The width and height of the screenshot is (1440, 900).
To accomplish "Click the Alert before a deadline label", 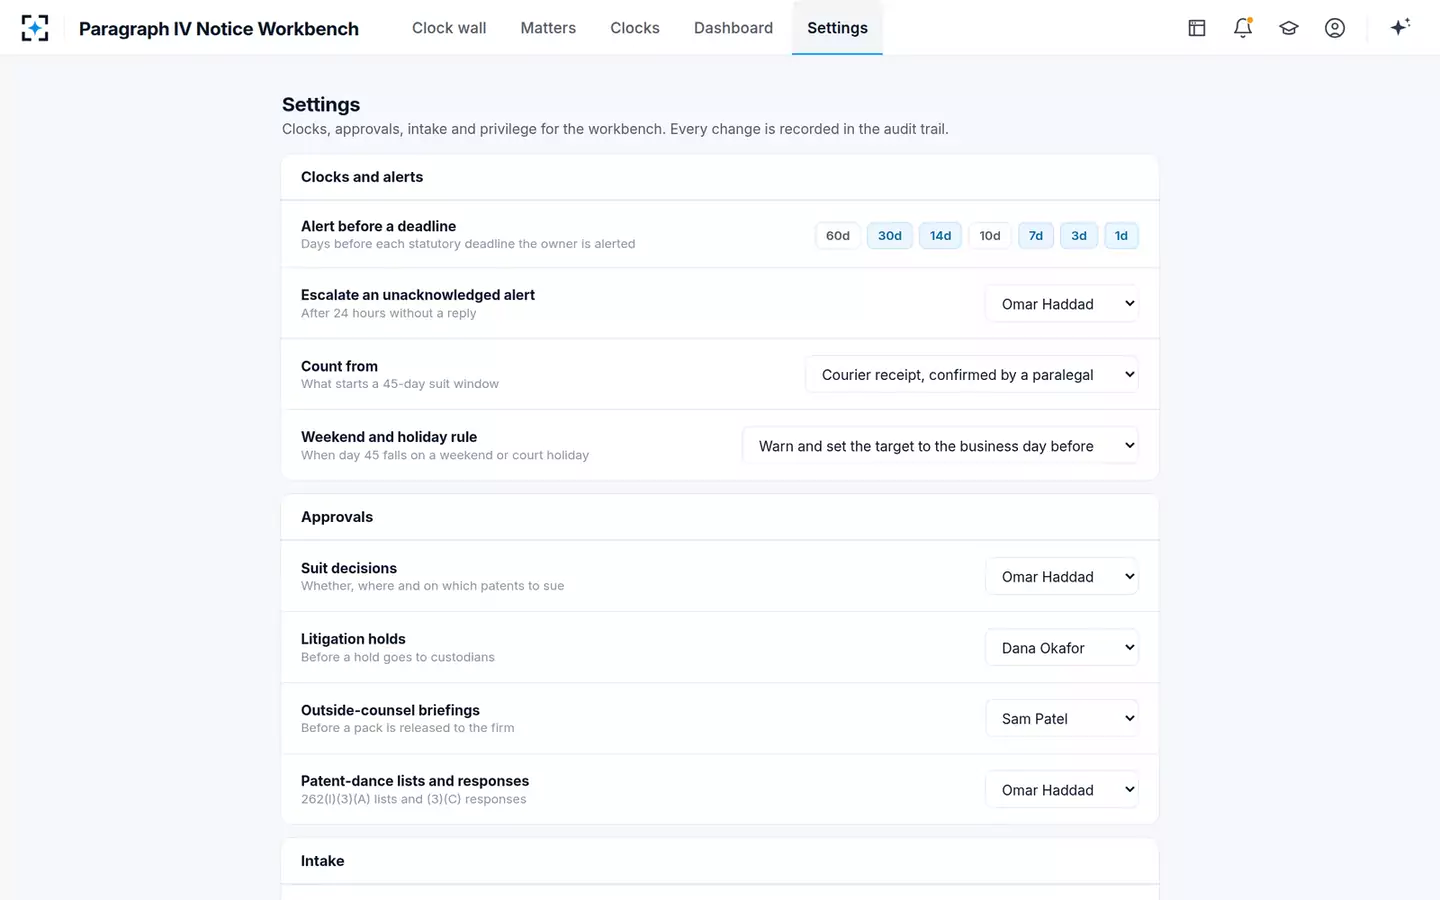I will [x=378, y=226].
